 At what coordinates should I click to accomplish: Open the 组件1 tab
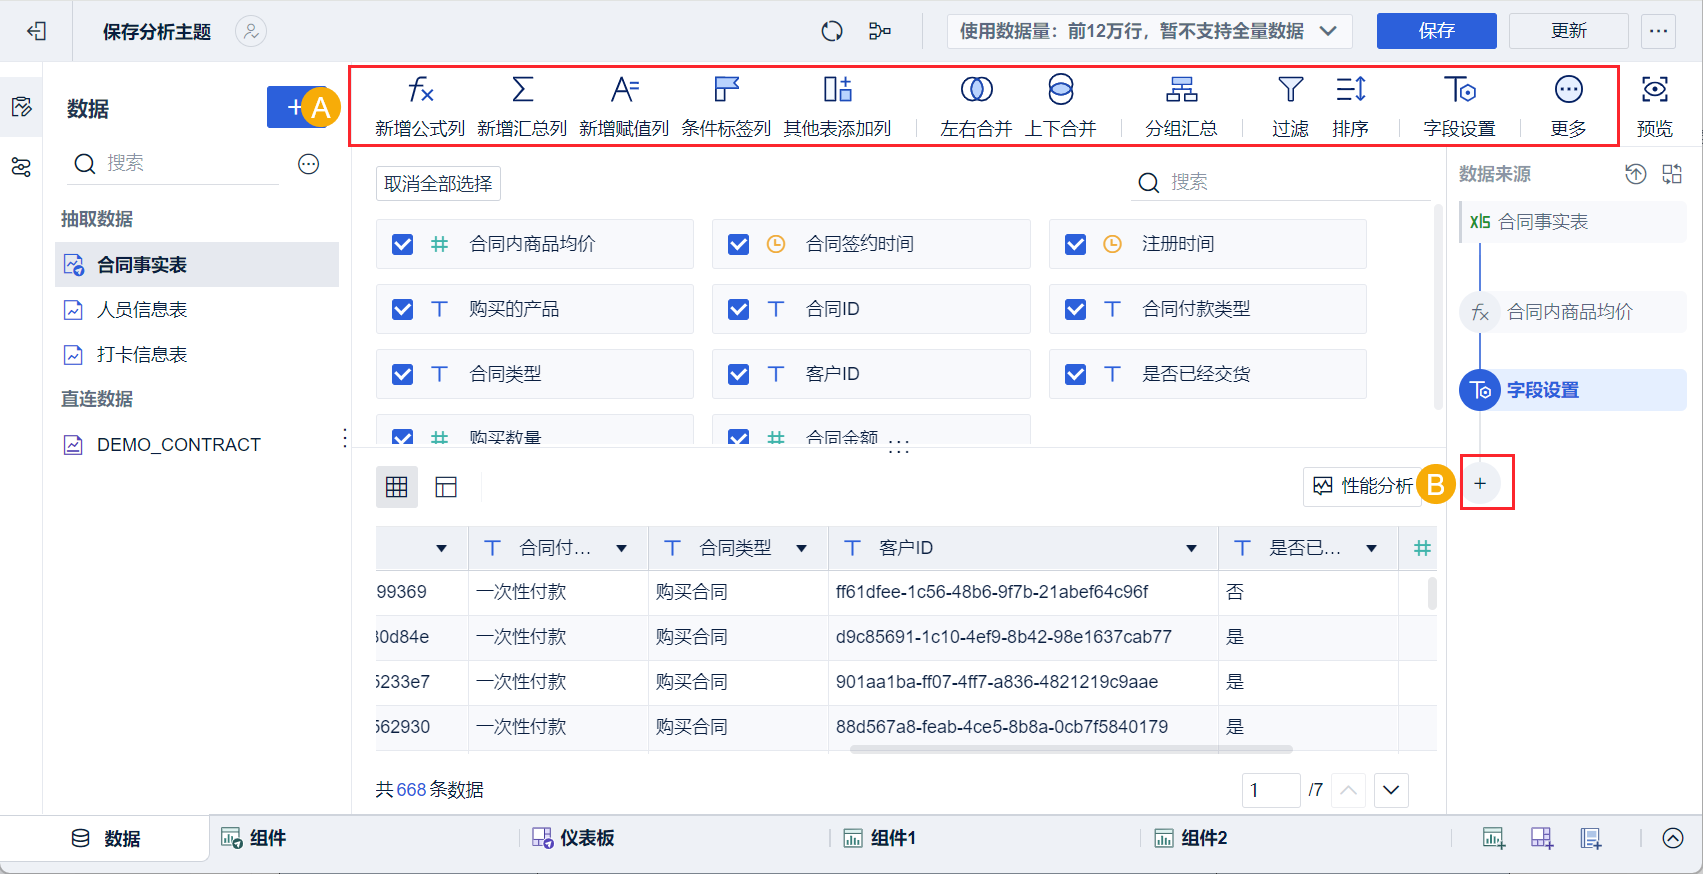click(880, 838)
